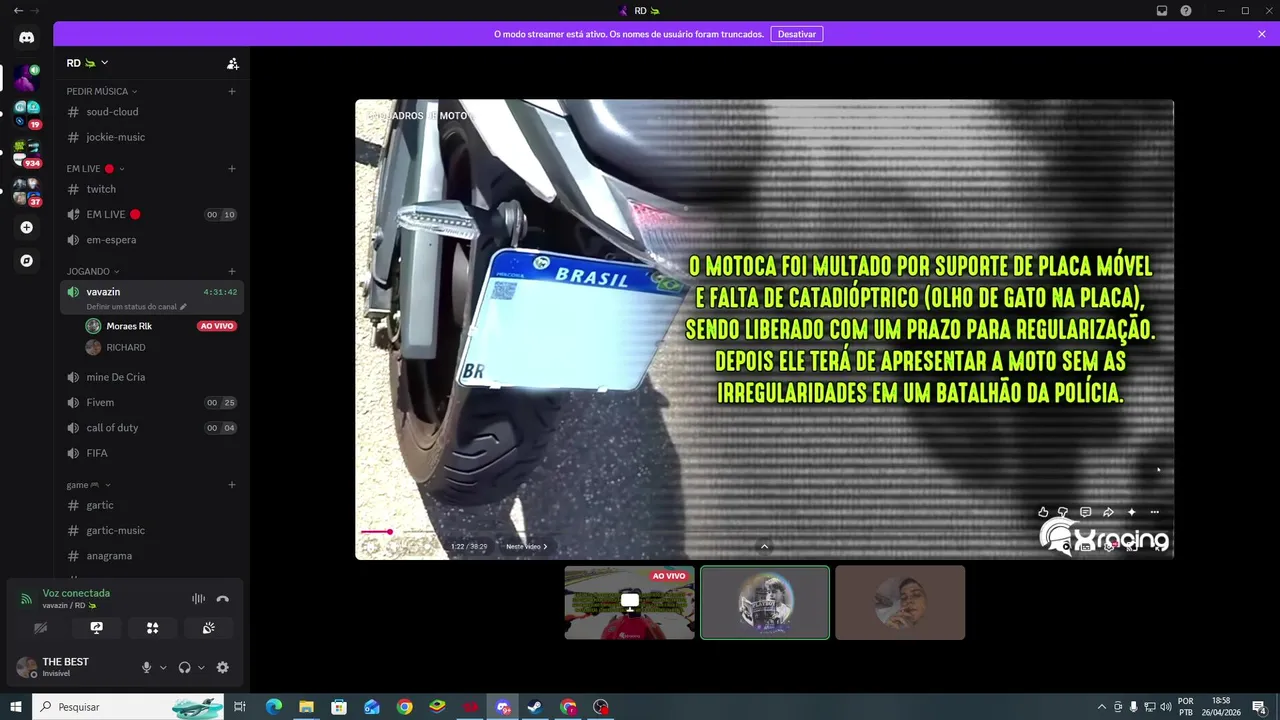This screenshot has width=1280, height=720.
Task: Click Neste vídeo link in stream
Action: (x=526, y=547)
